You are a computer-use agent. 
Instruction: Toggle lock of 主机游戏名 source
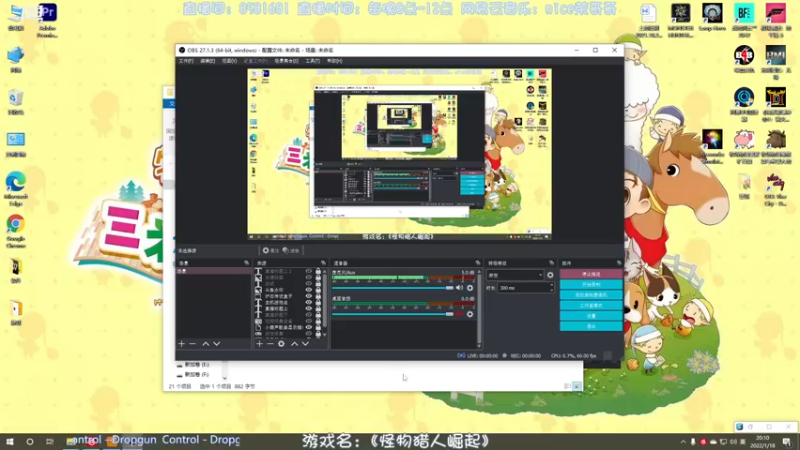coord(318,303)
